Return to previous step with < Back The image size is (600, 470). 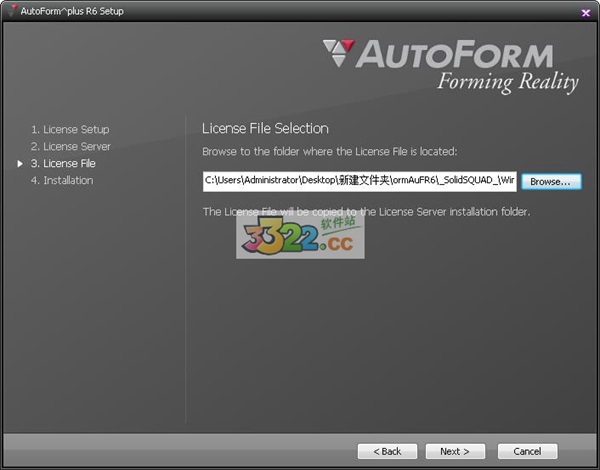point(387,452)
